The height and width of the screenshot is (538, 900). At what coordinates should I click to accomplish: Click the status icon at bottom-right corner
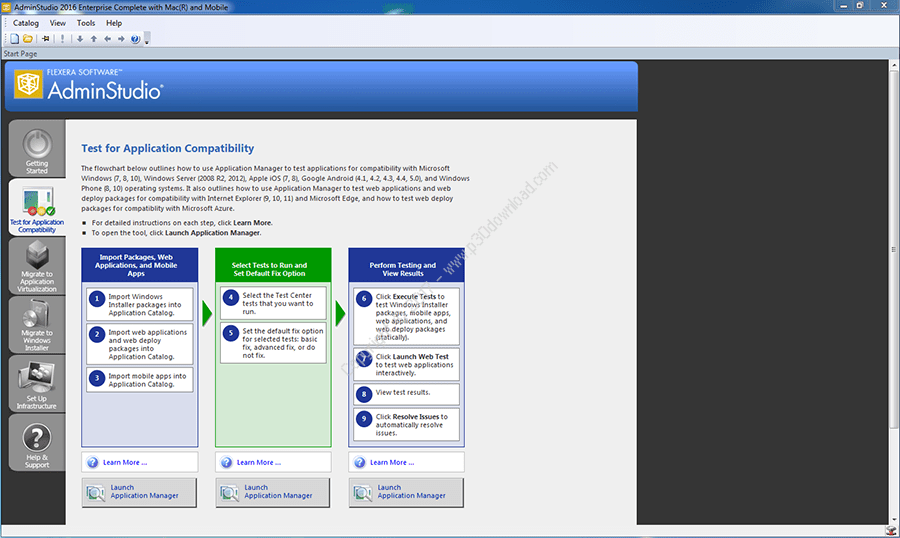point(891,531)
